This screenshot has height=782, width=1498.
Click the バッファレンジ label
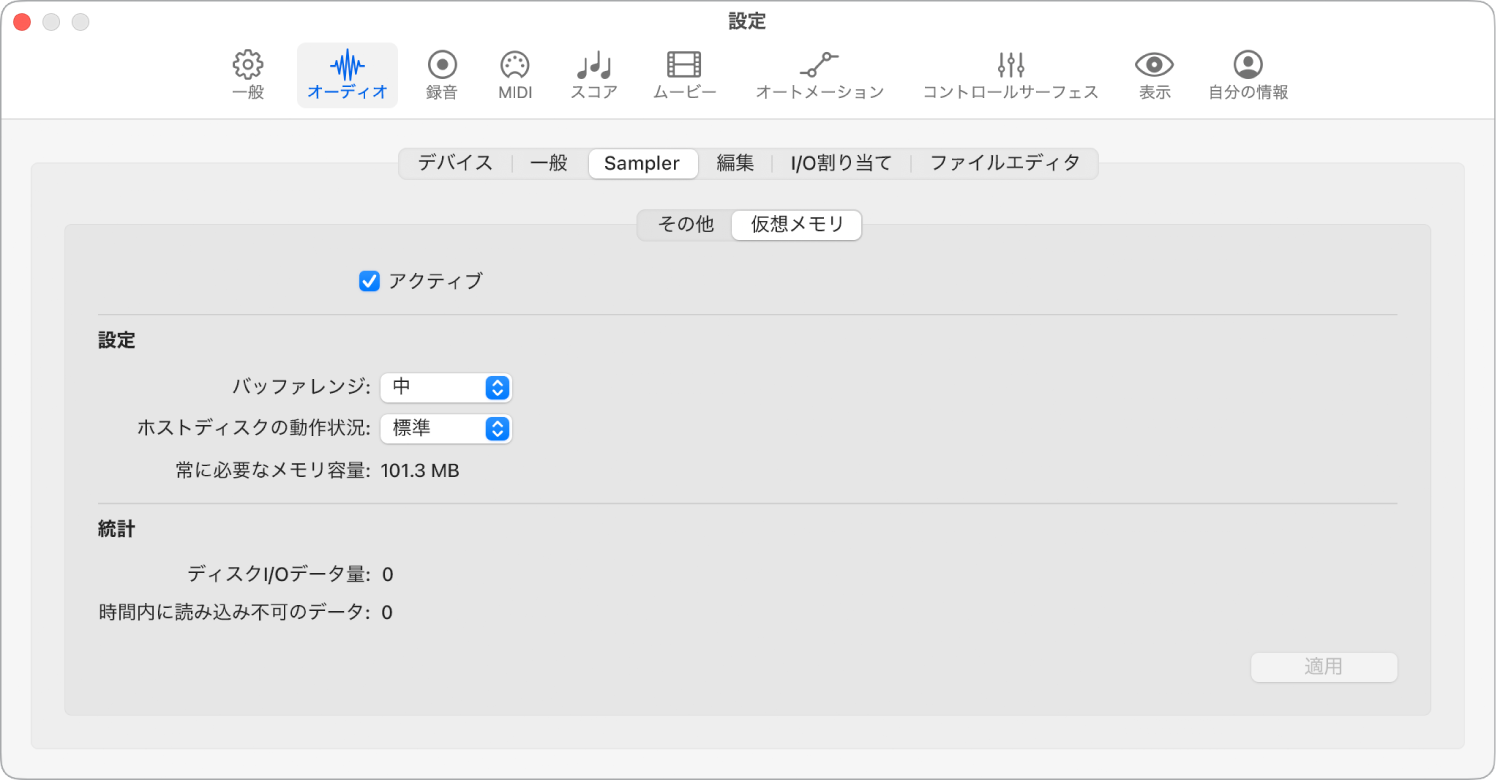tap(302, 387)
